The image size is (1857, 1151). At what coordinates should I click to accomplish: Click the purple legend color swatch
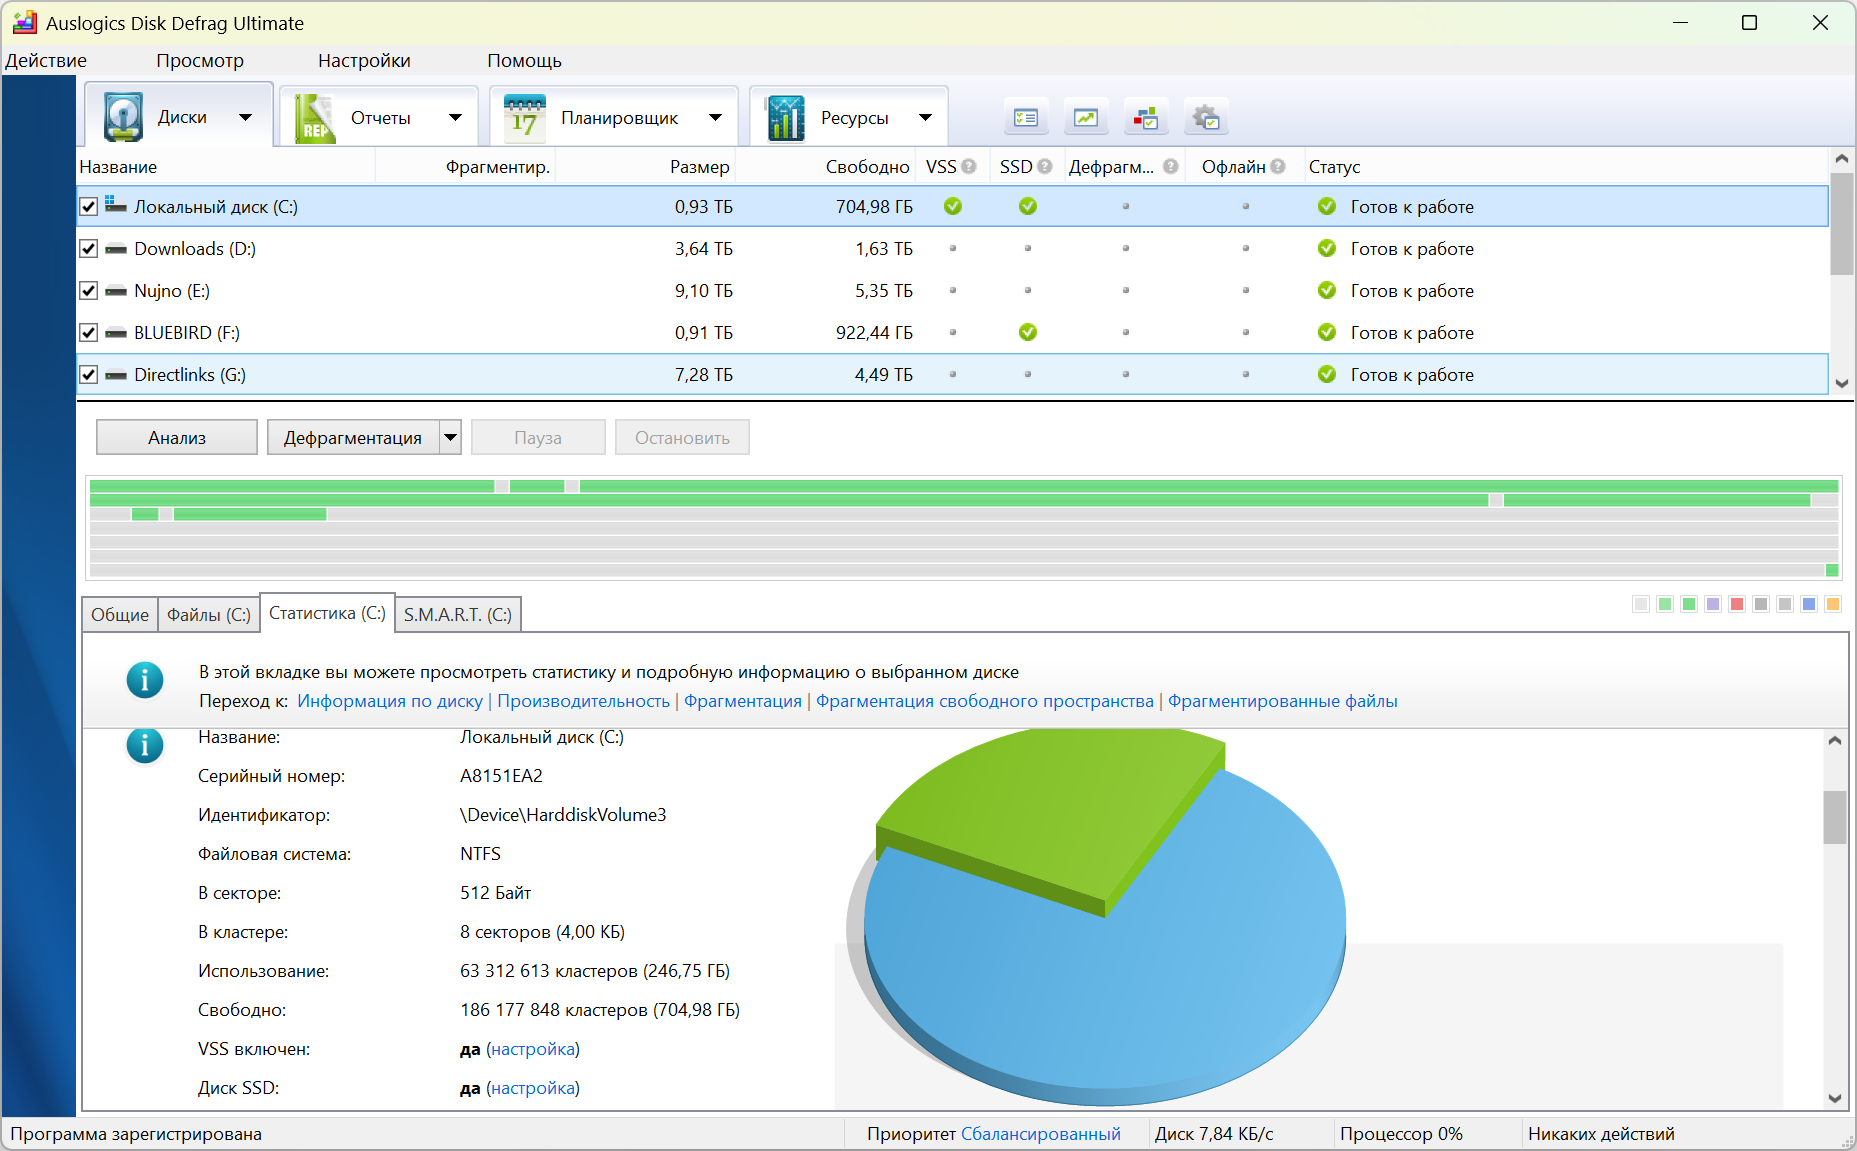coord(1713,604)
